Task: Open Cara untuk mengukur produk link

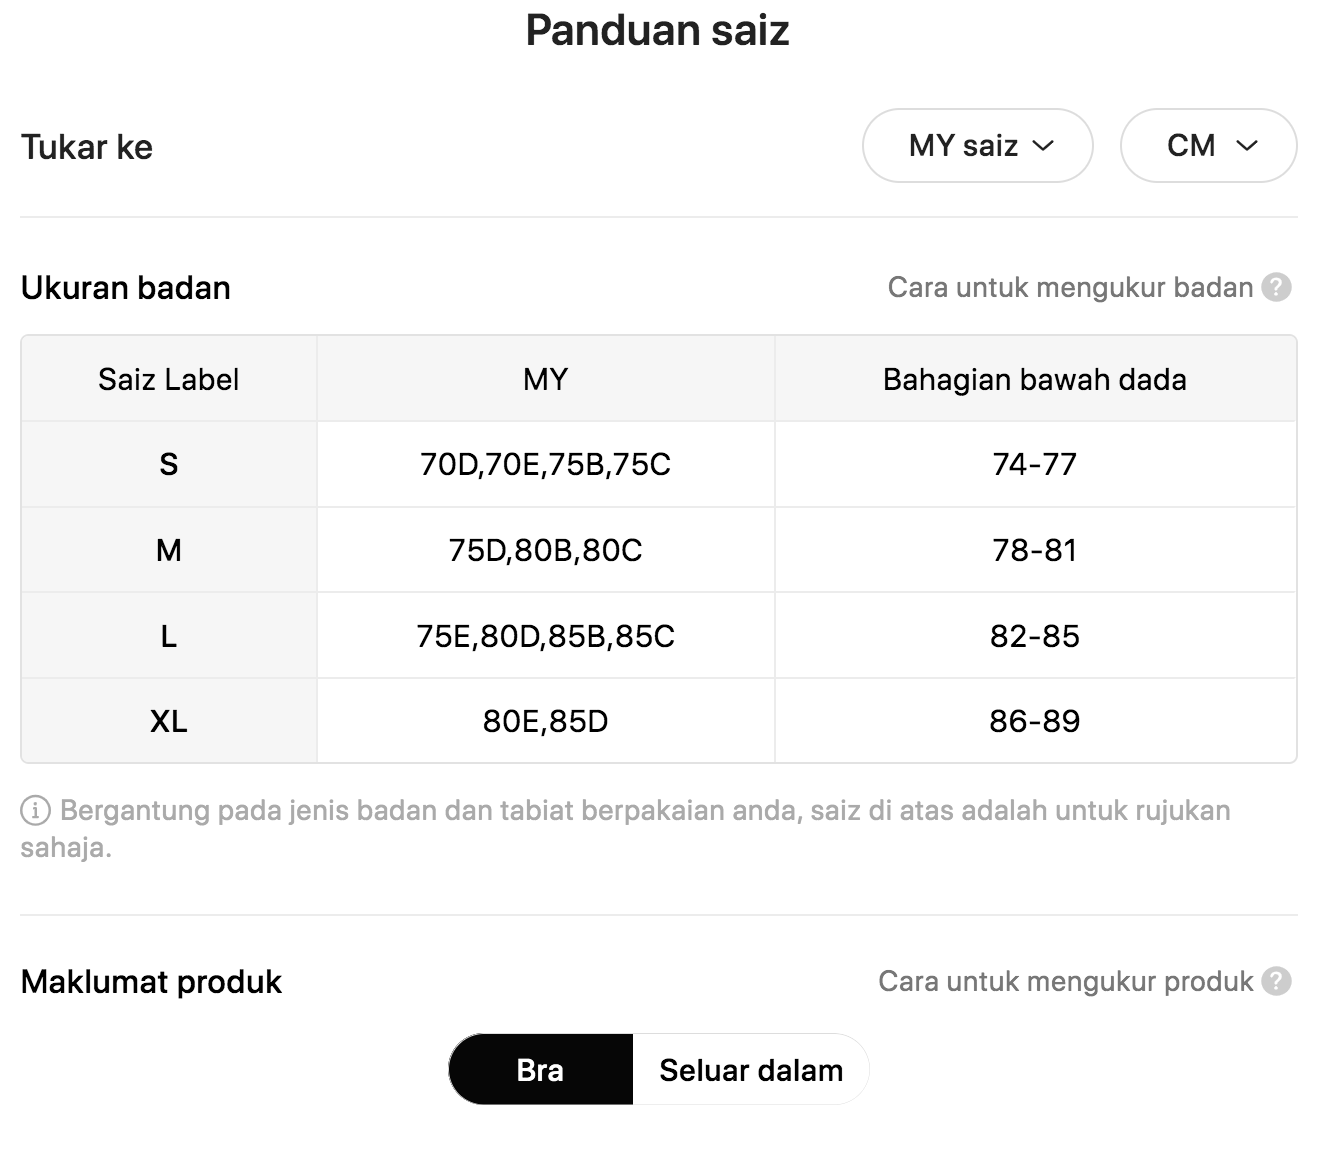Action: [x=1065, y=982]
